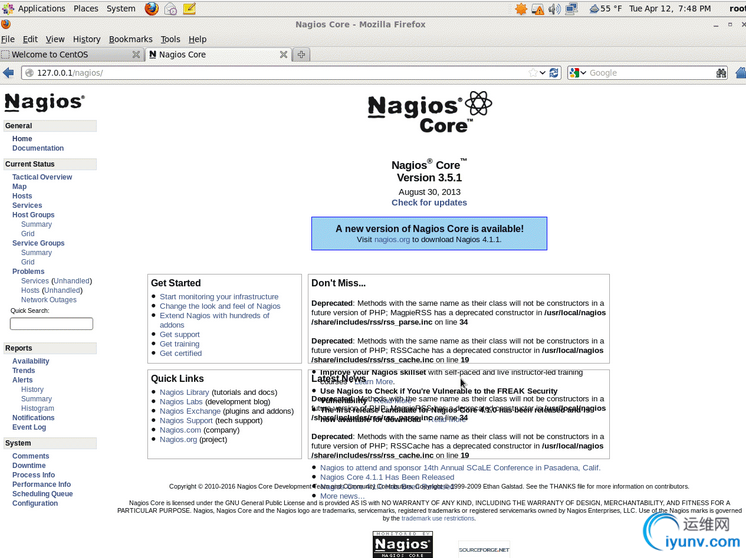Reload the page with the refresh icon
This screenshot has width=746, height=558.
(554, 73)
